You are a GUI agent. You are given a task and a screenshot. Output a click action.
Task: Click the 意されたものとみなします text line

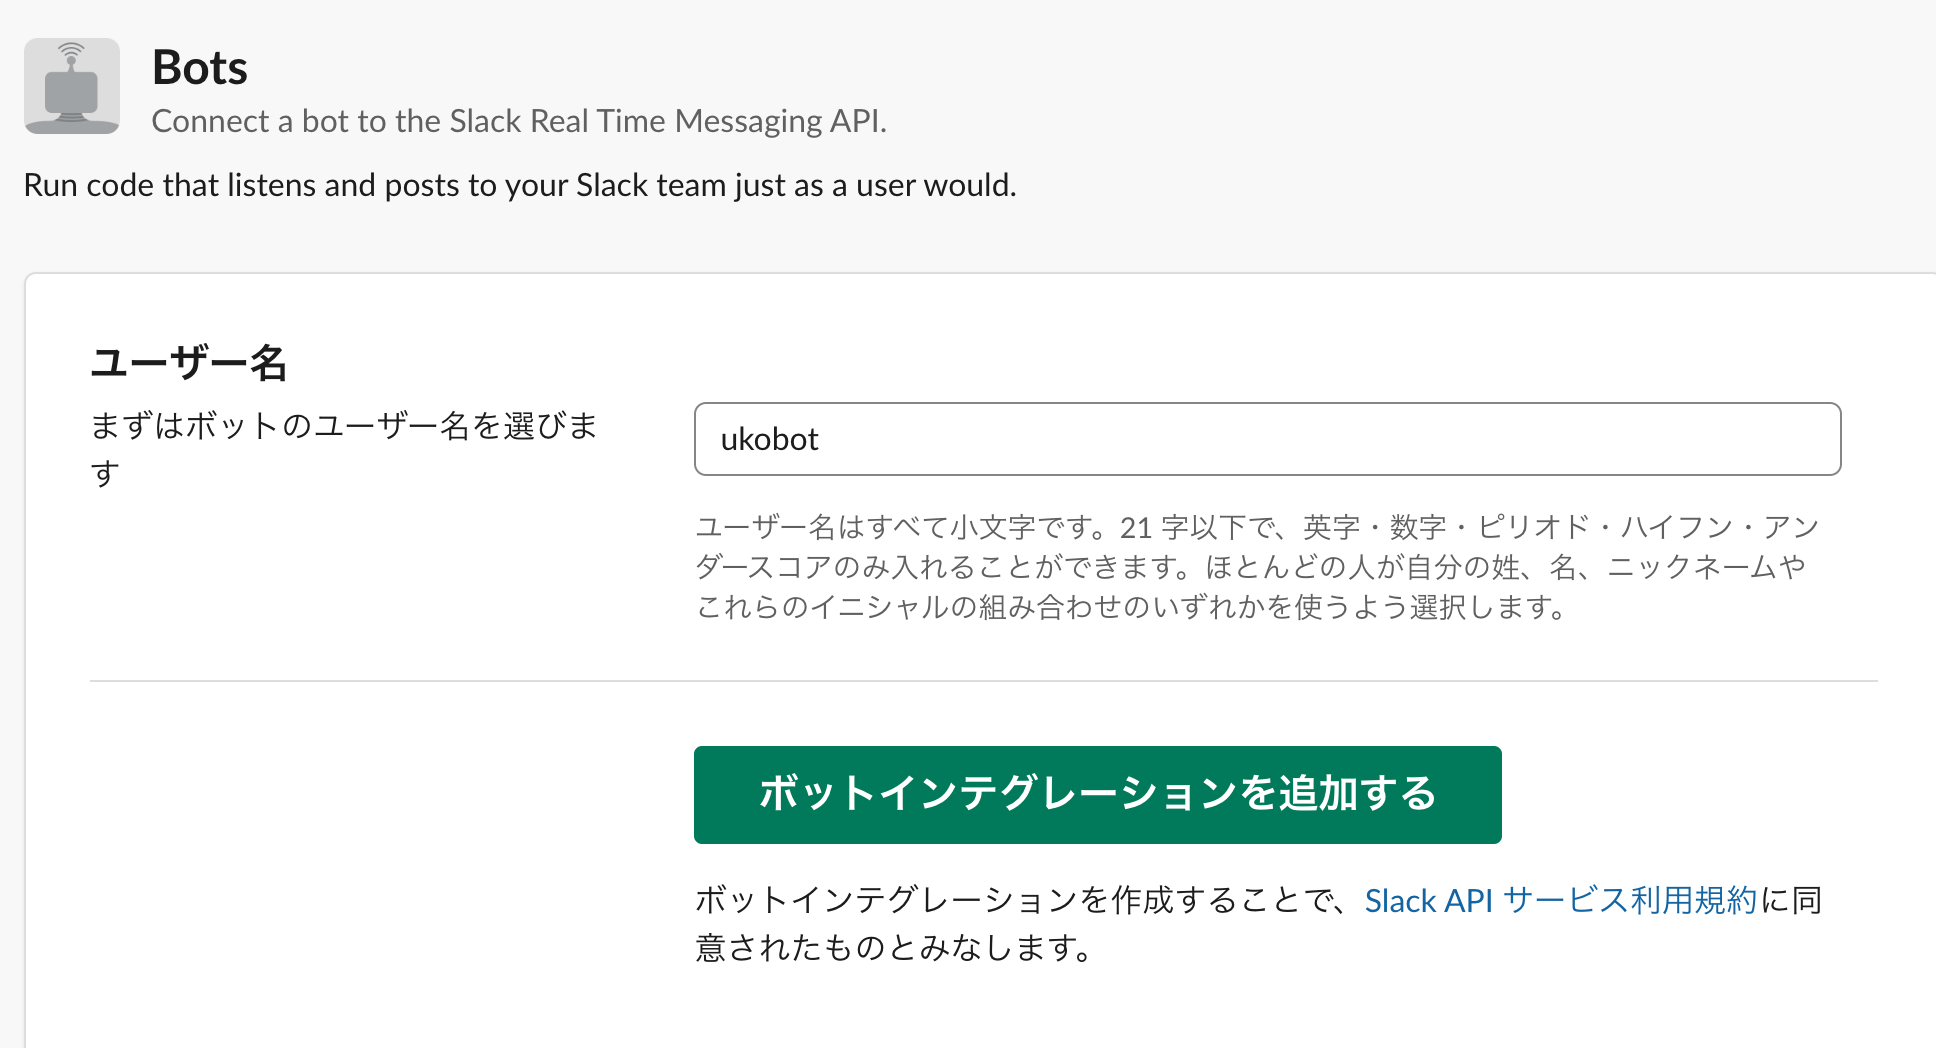pyautogui.click(x=894, y=947)
